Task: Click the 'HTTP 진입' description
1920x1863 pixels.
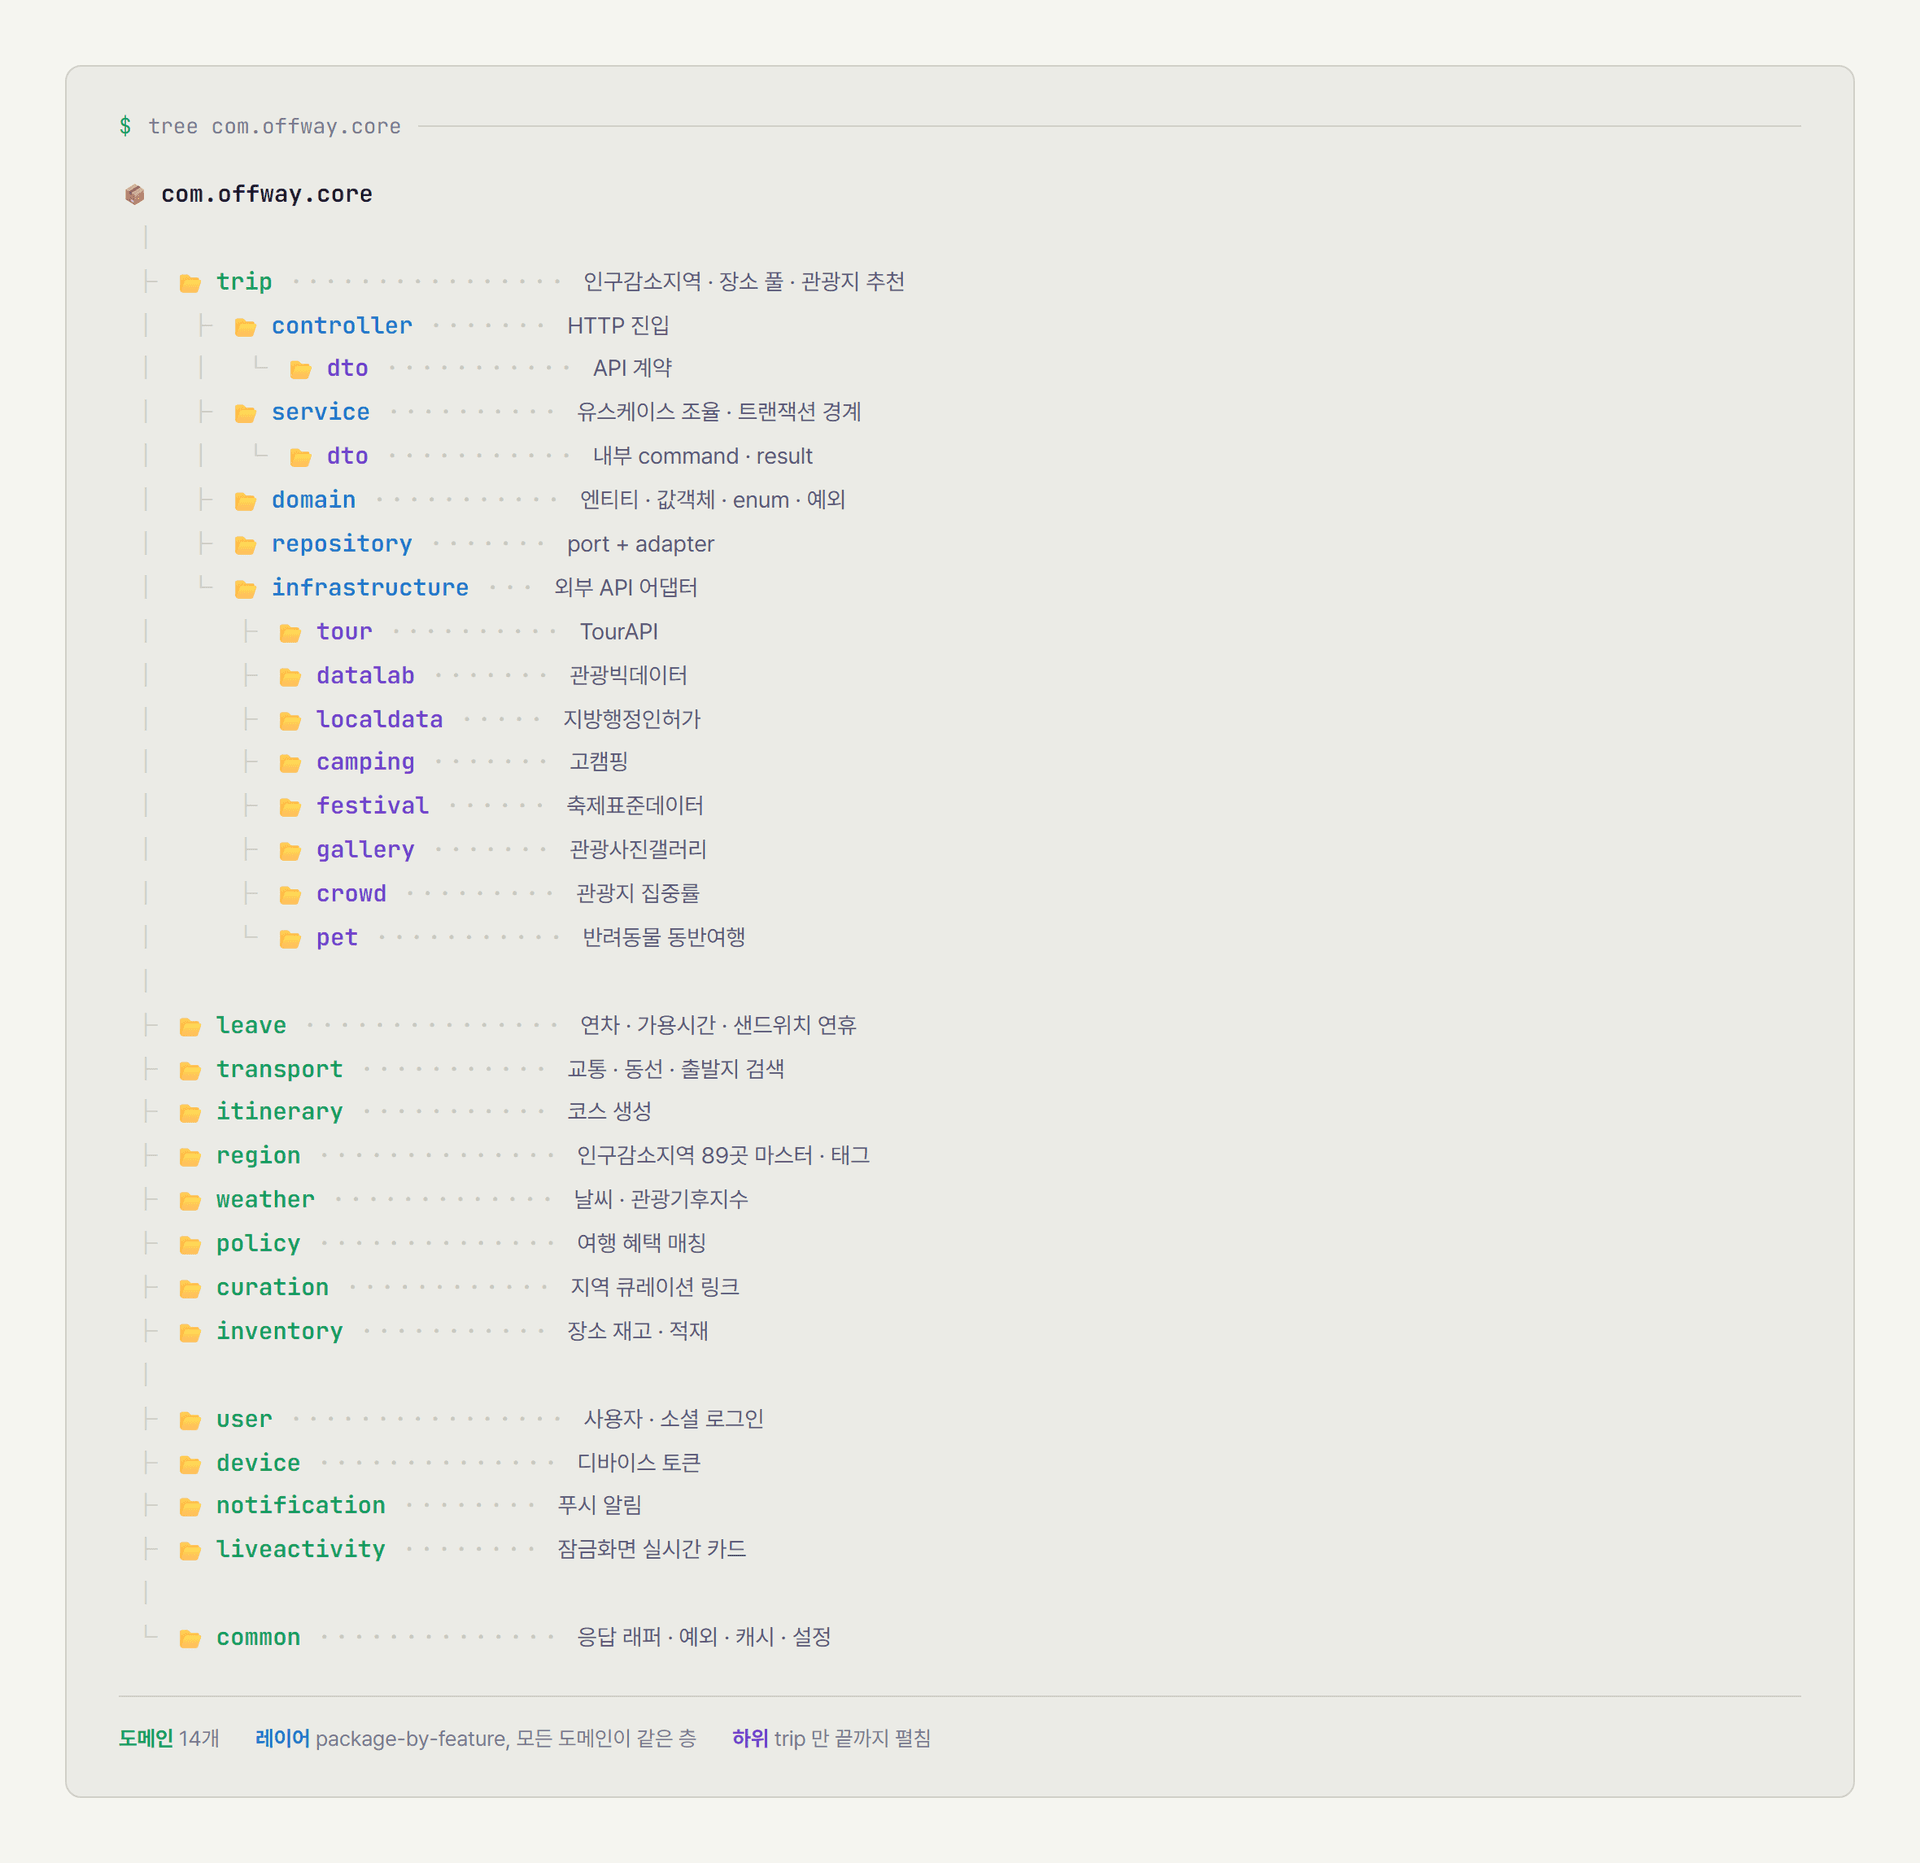Action: click(618, 325)
